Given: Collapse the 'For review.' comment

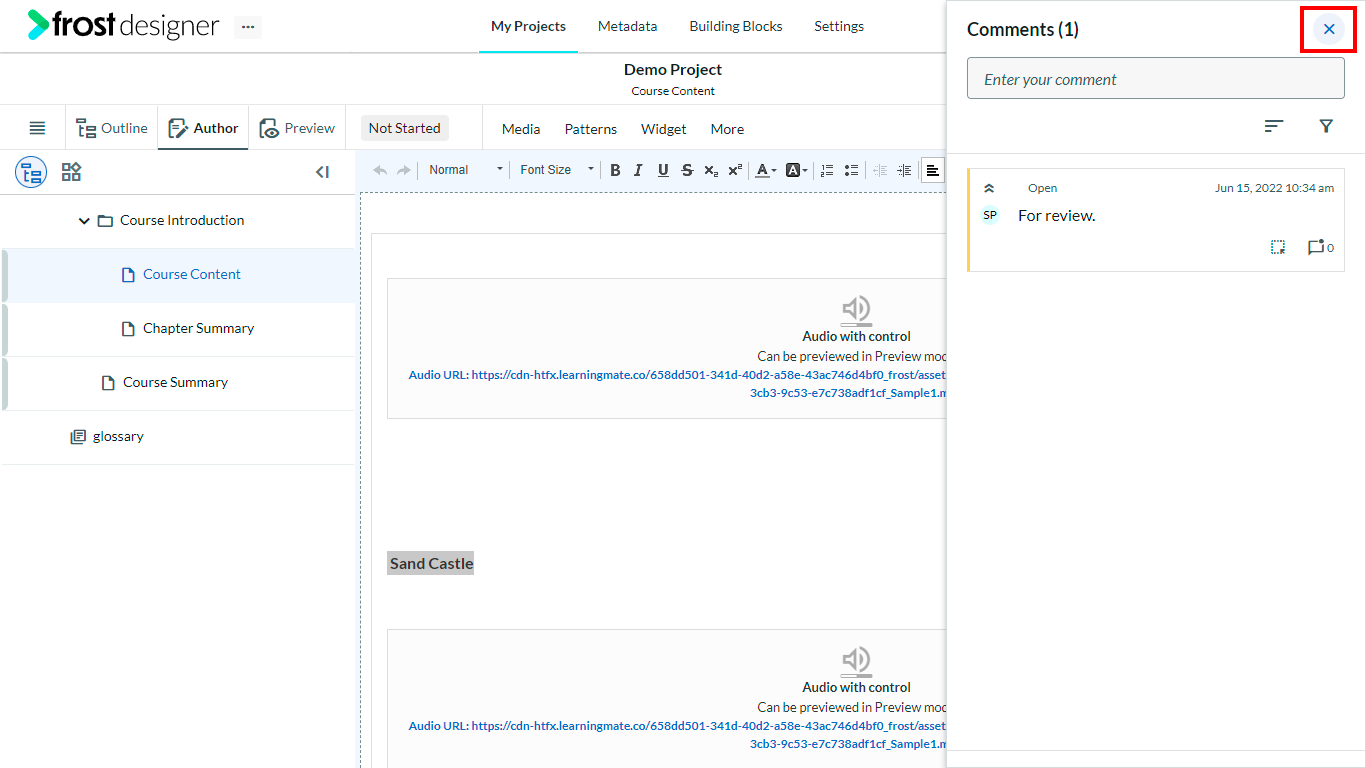Looking at the screenshot, I should [x=989, y=188].
